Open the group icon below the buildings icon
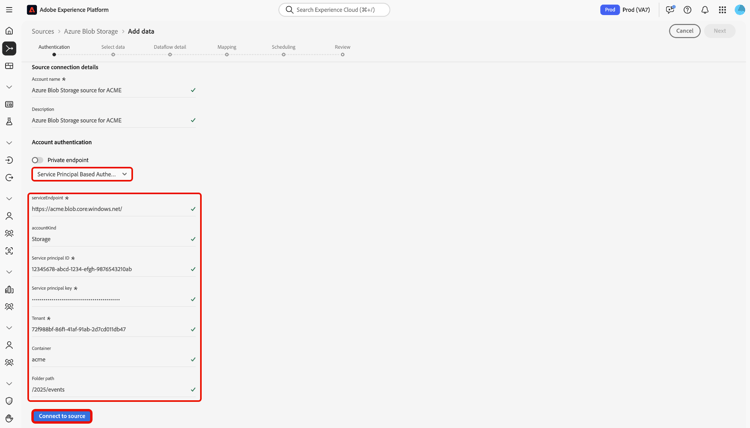The height and width of the screenshot is (428, 750). click(x=9, y=307)
